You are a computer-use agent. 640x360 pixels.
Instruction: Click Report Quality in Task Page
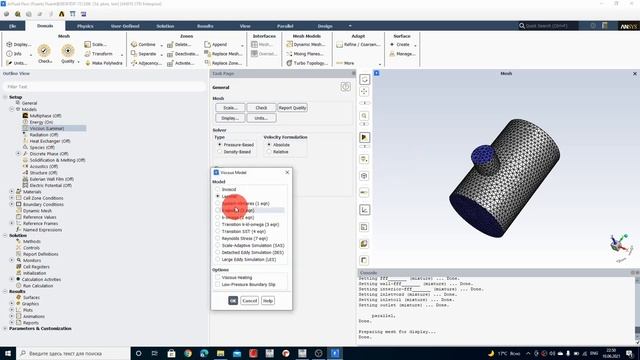tap(292, 108)
